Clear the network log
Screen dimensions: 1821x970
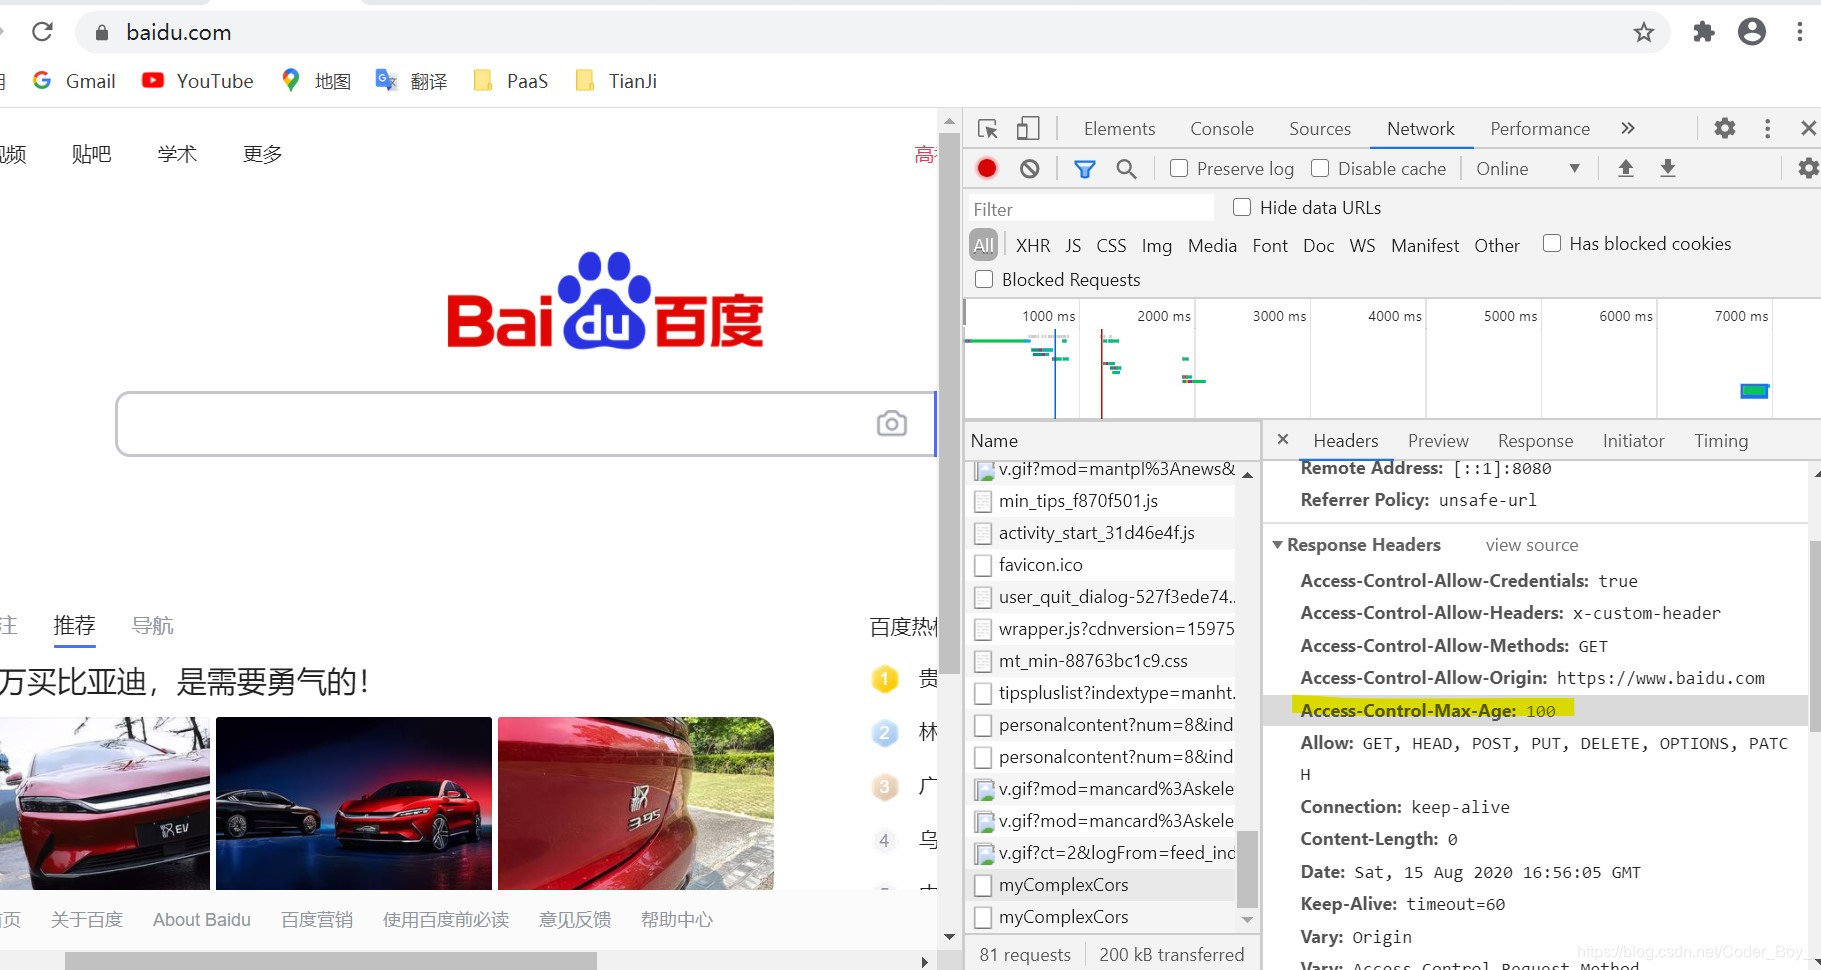1030,168
